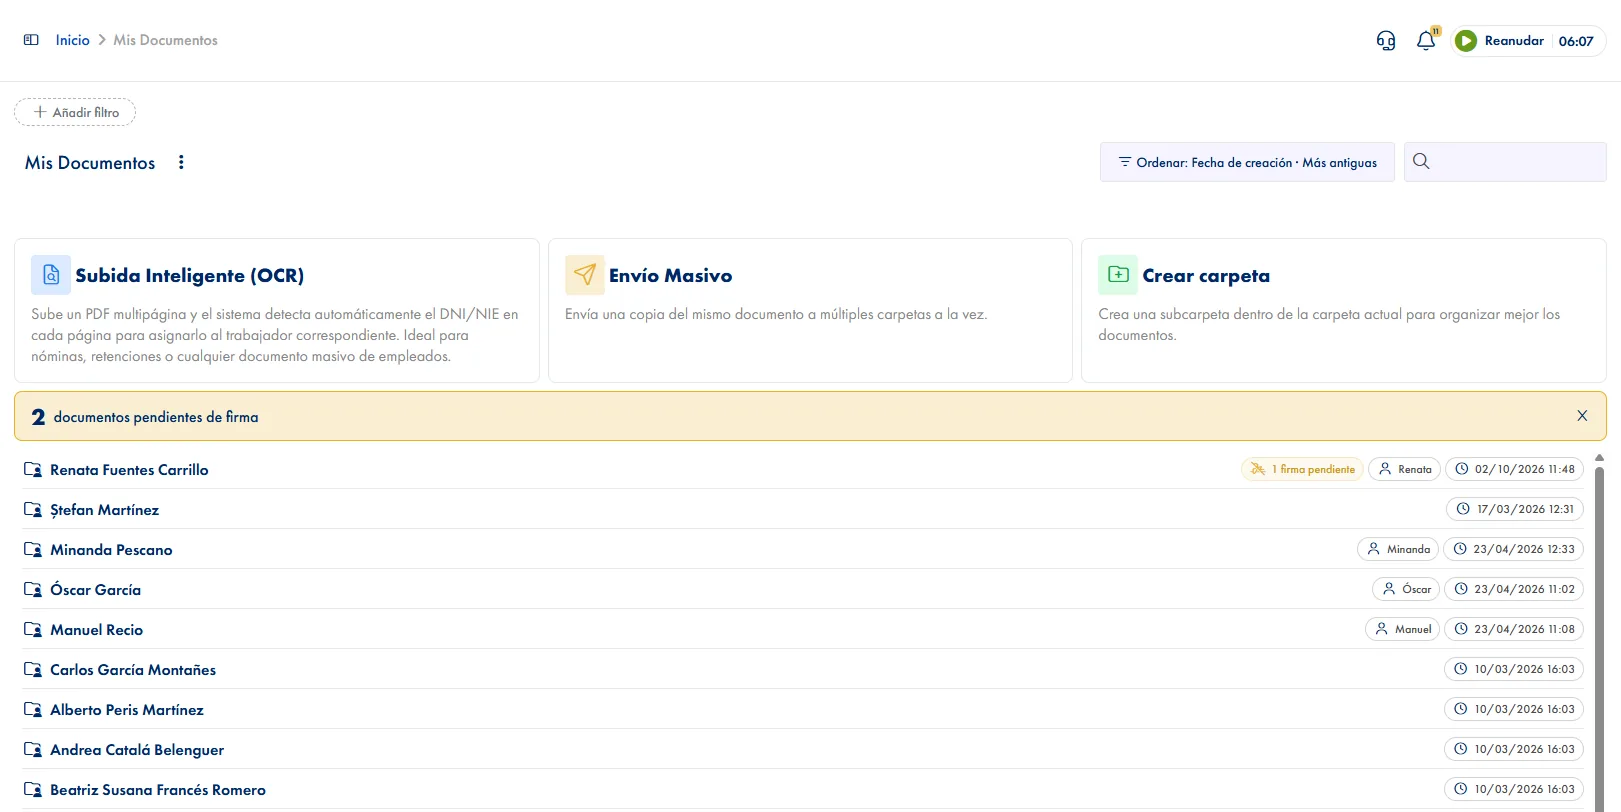1621x812 pixels.
Task: Open Mis Documentos three-dot menu
Action: (x=181, y=162)
